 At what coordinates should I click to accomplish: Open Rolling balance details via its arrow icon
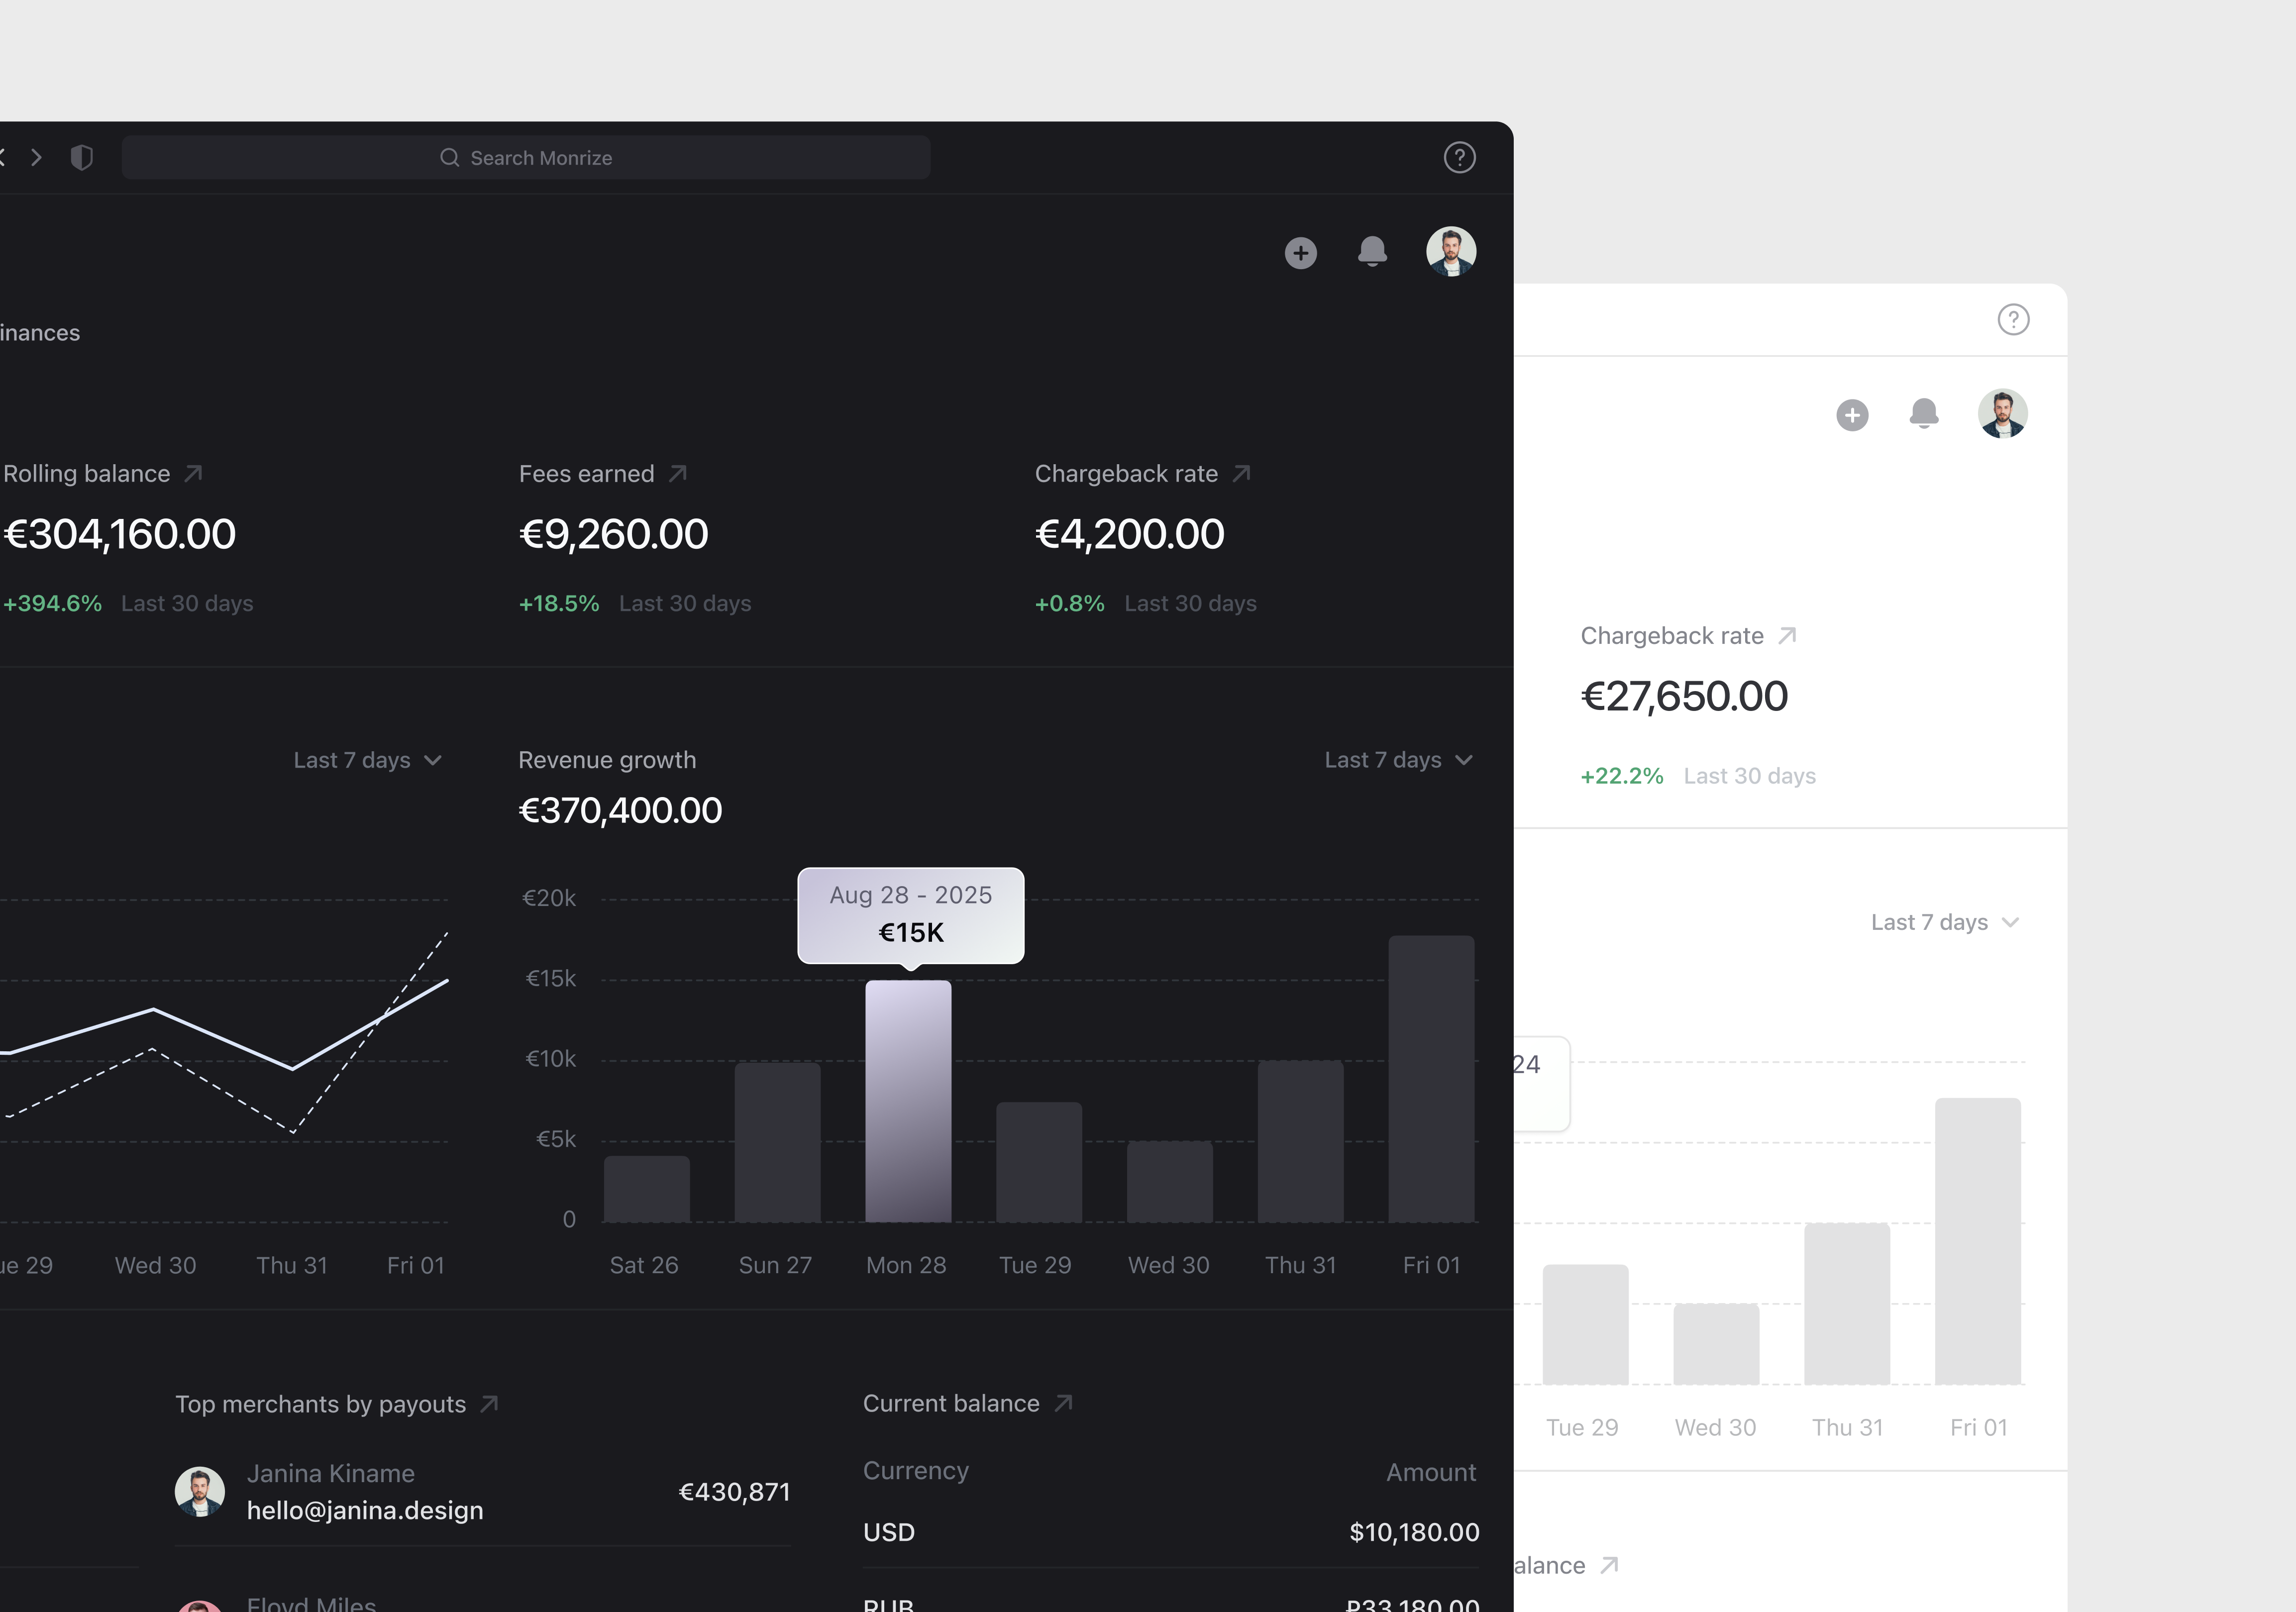pyautogui.click(x=193, y=473)
